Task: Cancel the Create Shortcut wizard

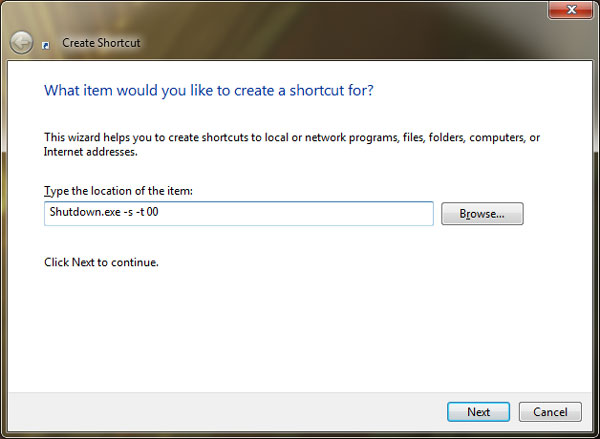Action: (550, 412)
